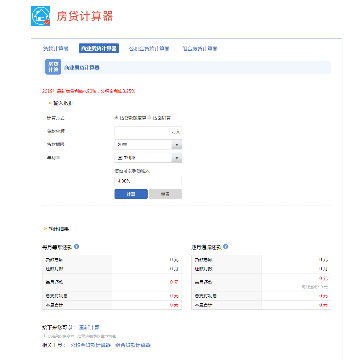360x360 pixels.
Task: Open the loan term dropdown
Action: point(148,145)
